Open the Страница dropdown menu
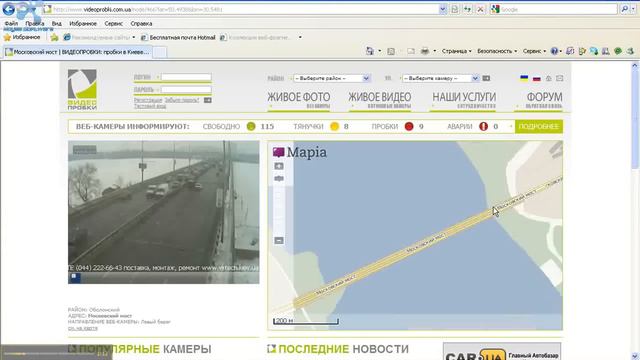 pos(456,51)
